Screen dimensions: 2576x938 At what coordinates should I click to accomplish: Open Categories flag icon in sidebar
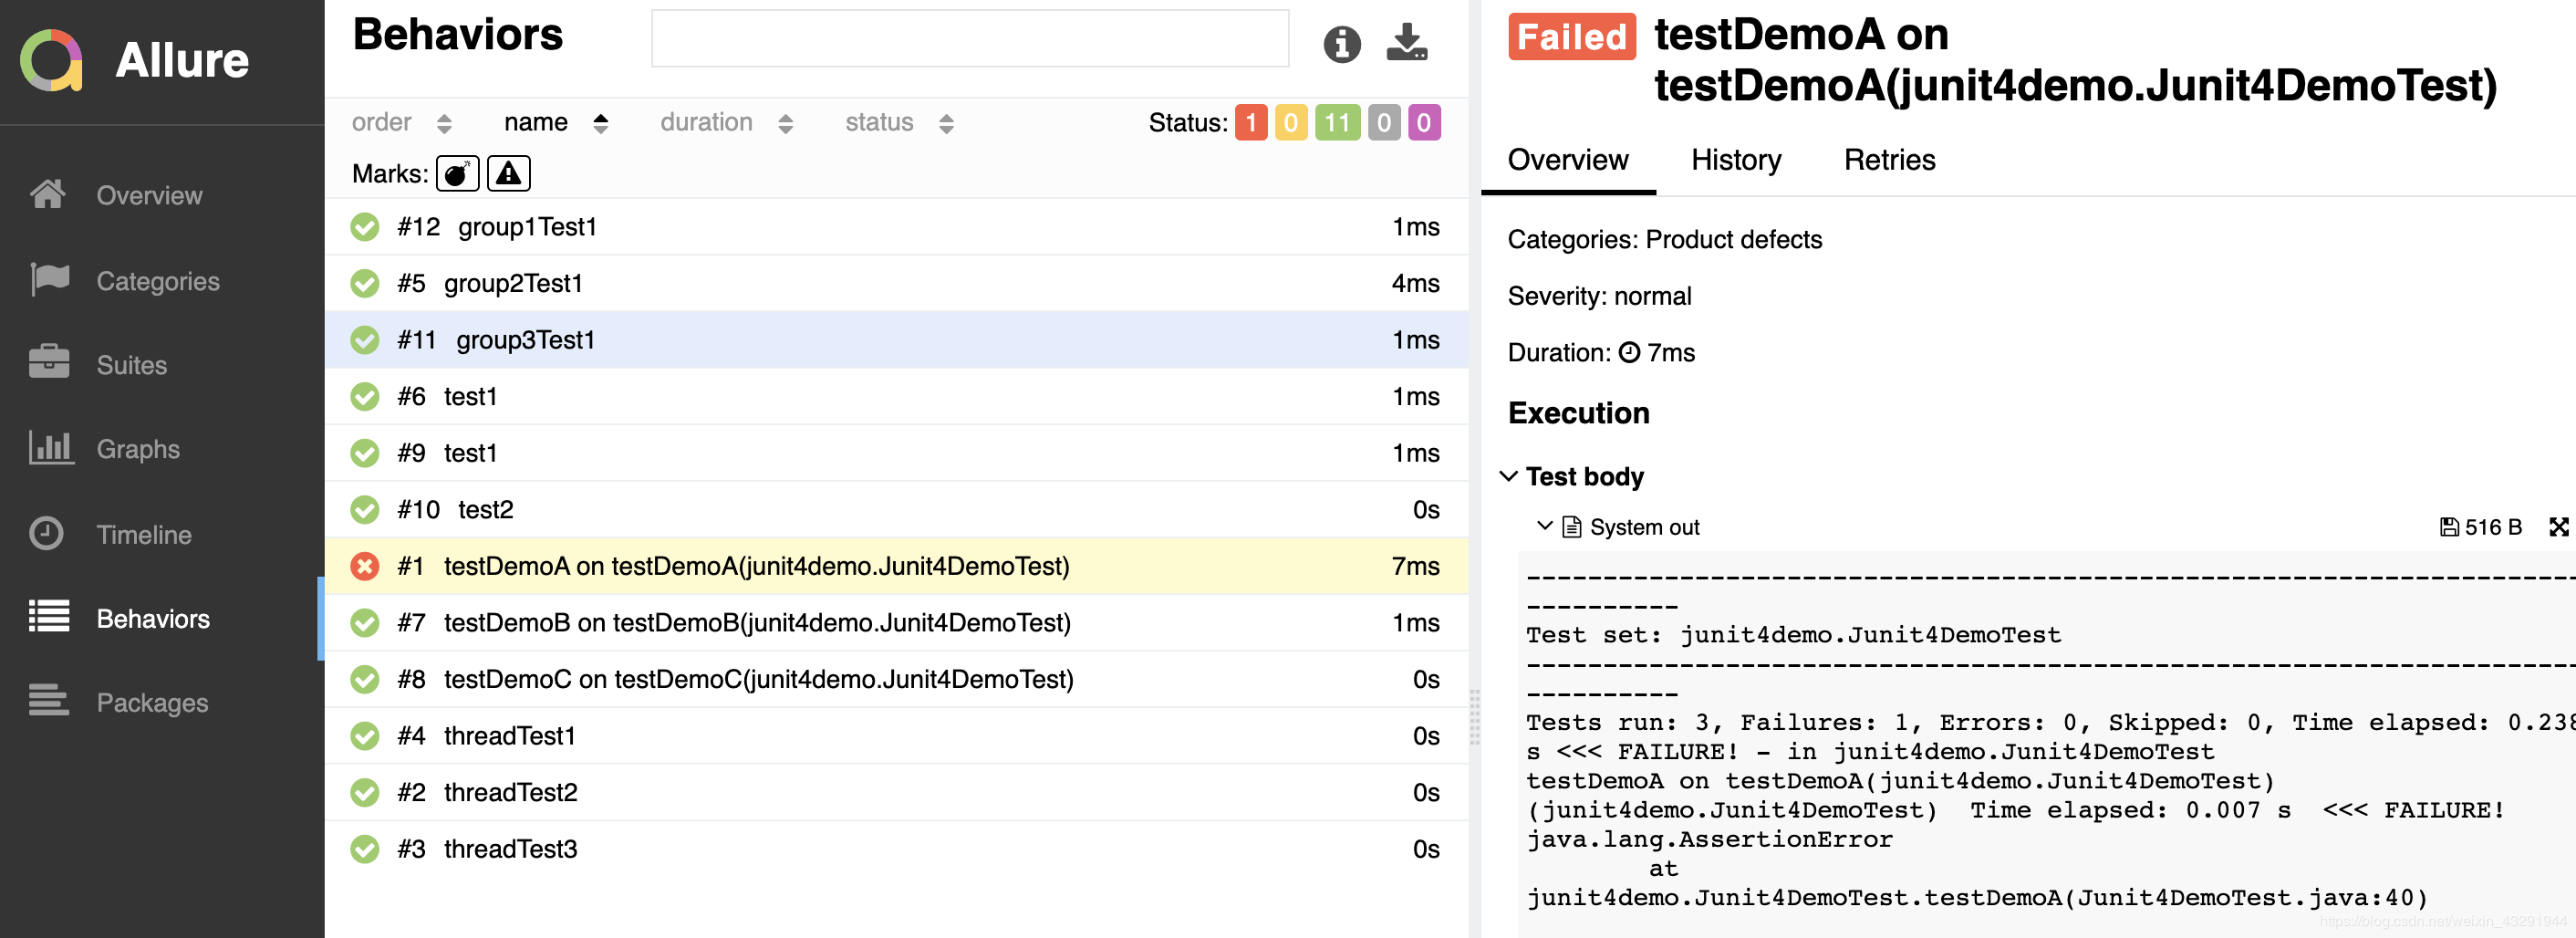click(49, 280)
